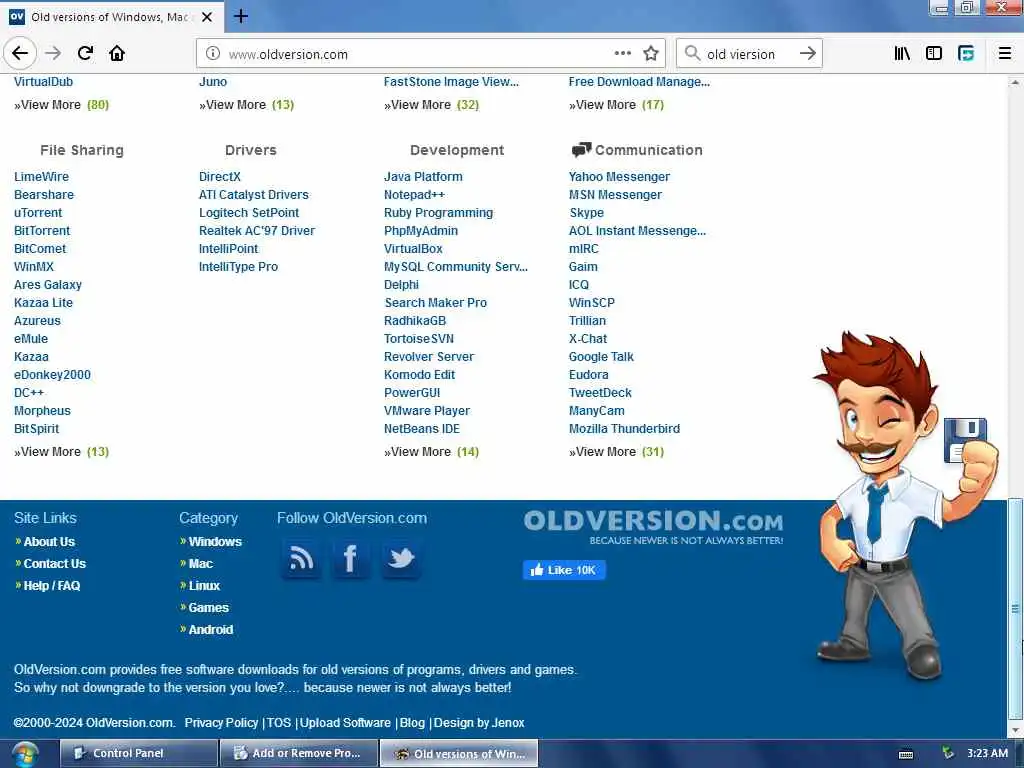Show site information icon in address bar
Screen dimensions: 1024x768
(x=213, y=54)
